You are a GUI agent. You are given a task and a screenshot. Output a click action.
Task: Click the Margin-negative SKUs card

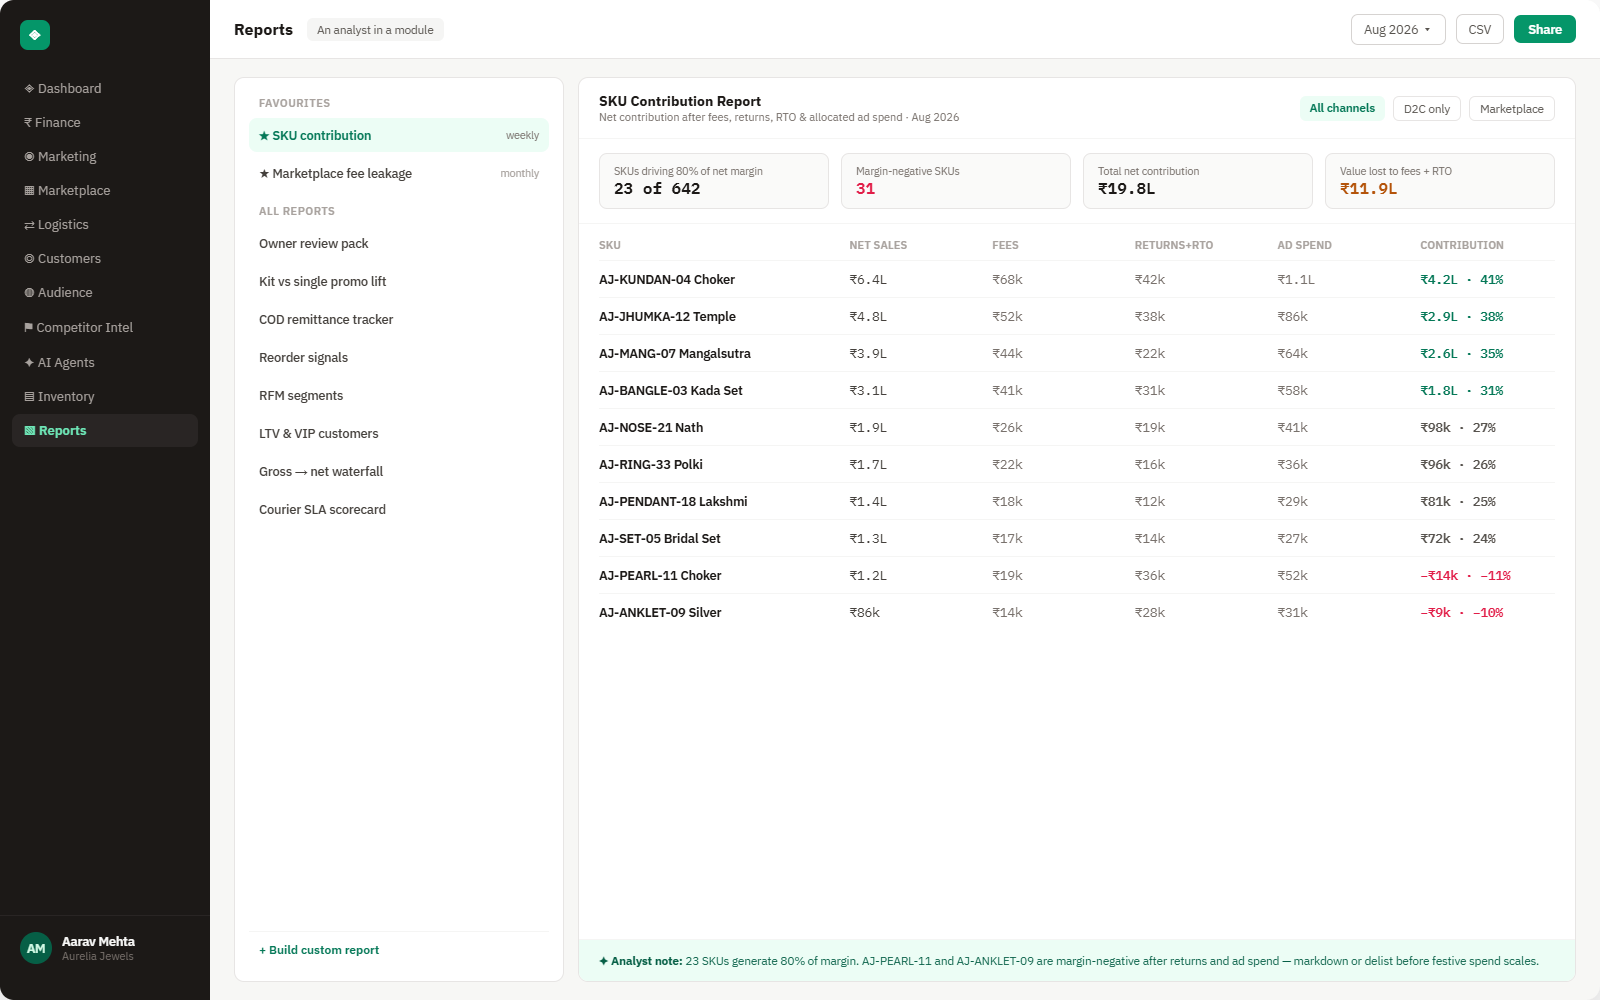coord(956,181)
